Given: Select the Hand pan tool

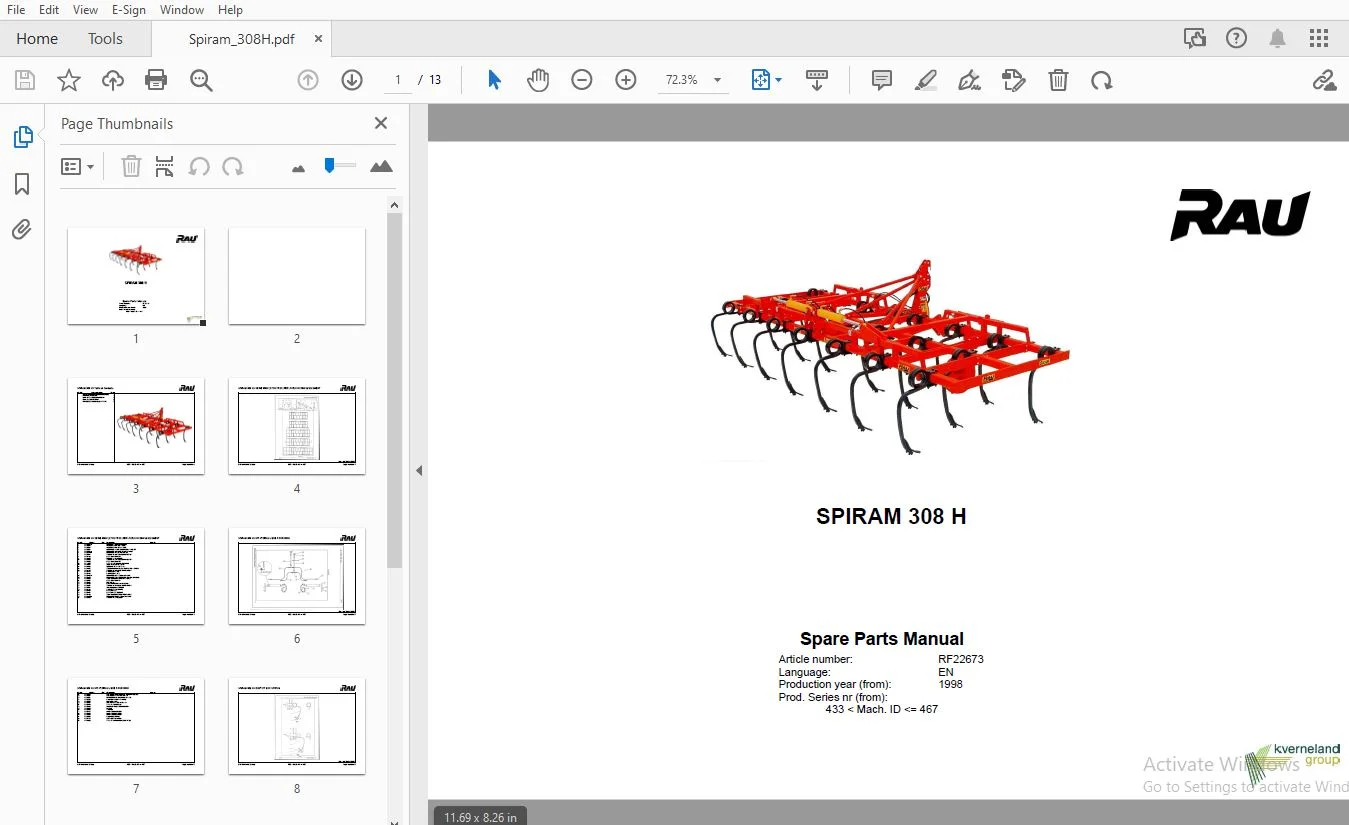Looking at the screenshot, I should pos(538,80).
